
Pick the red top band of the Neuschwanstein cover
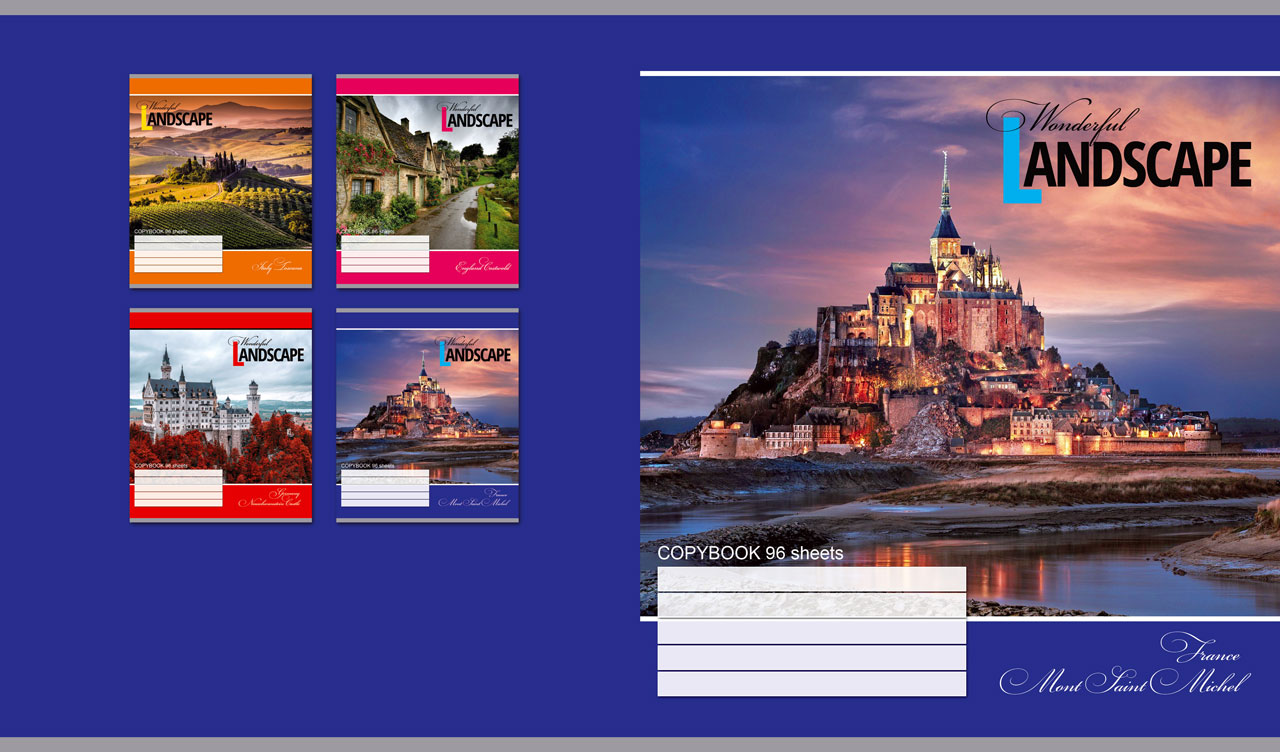tap(220, 320)
